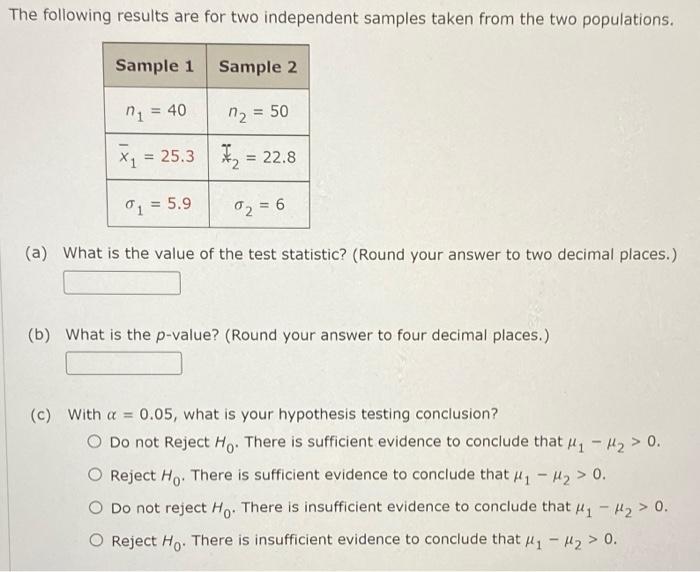The width and height of the screenshot is (700, 572).
Task: Select 'Reject H0, insufficient evidence' option
Action: tap(96, 541)
